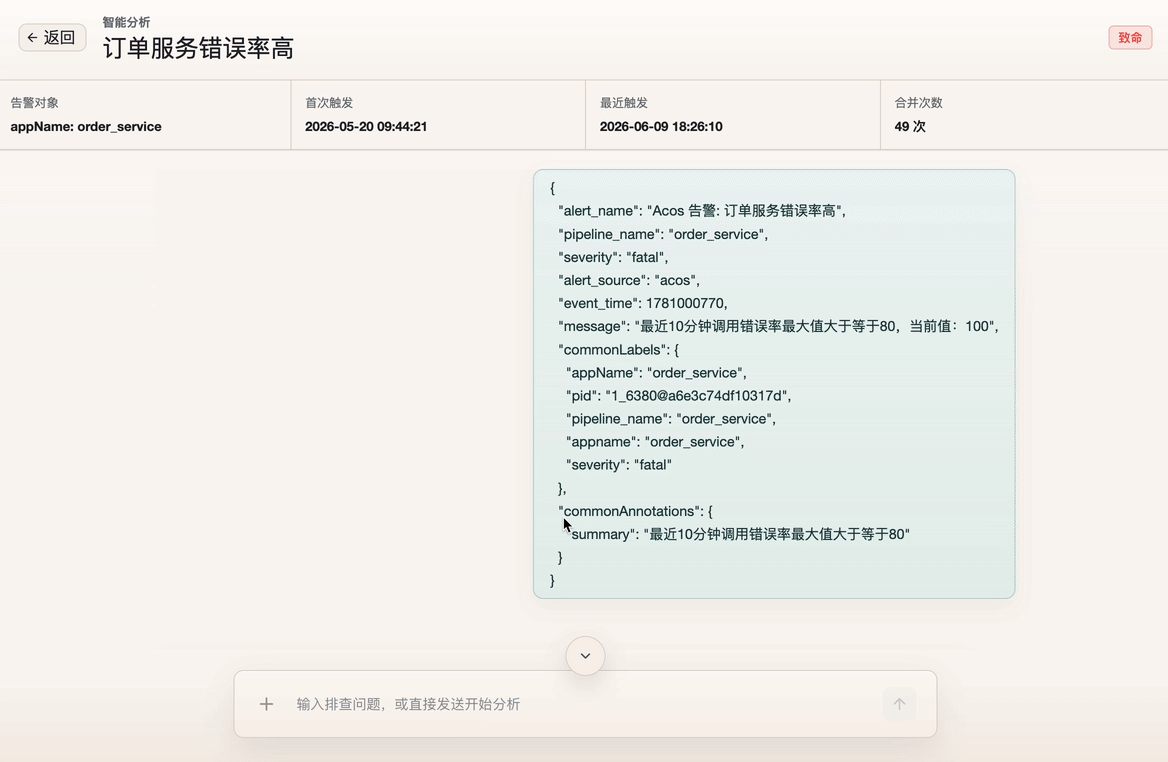Click the 最近触发 label
The height and width of the screenshot is (762, 1168).
(x=623, y=103)
